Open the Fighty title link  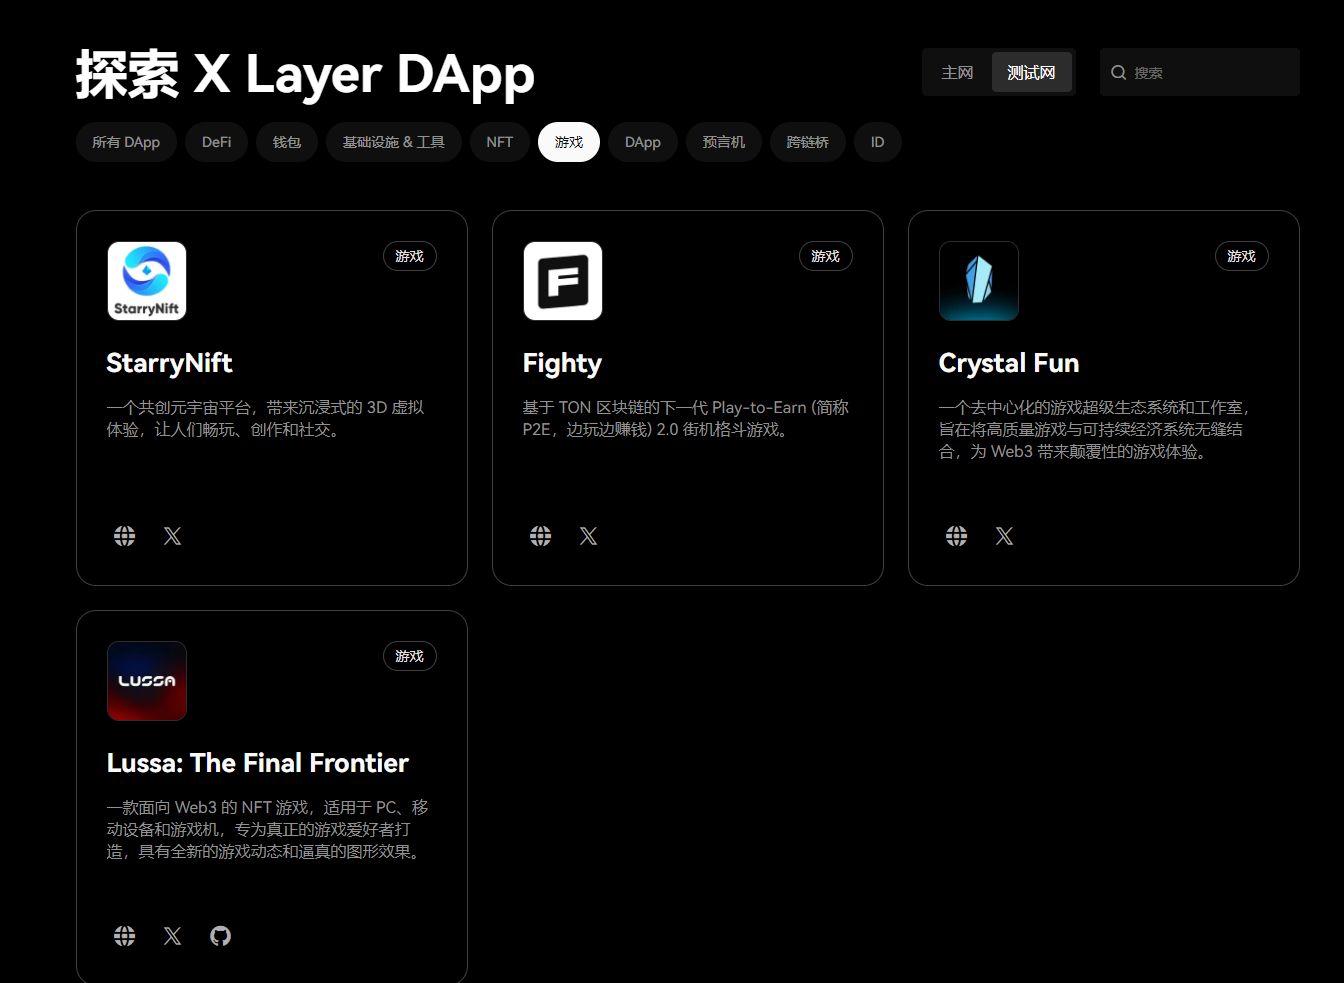tap(562, 363)
